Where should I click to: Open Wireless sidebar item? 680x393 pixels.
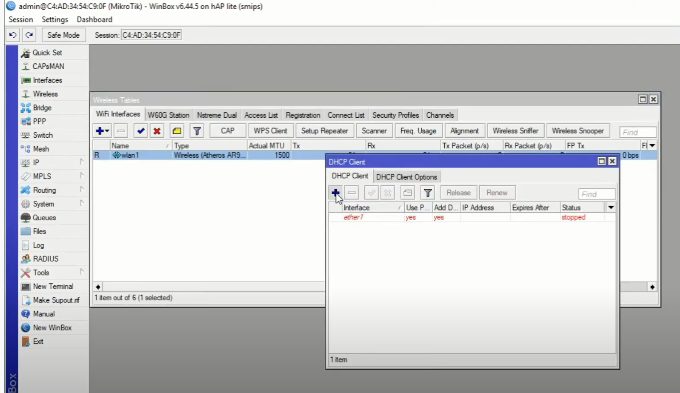(45, 94)
